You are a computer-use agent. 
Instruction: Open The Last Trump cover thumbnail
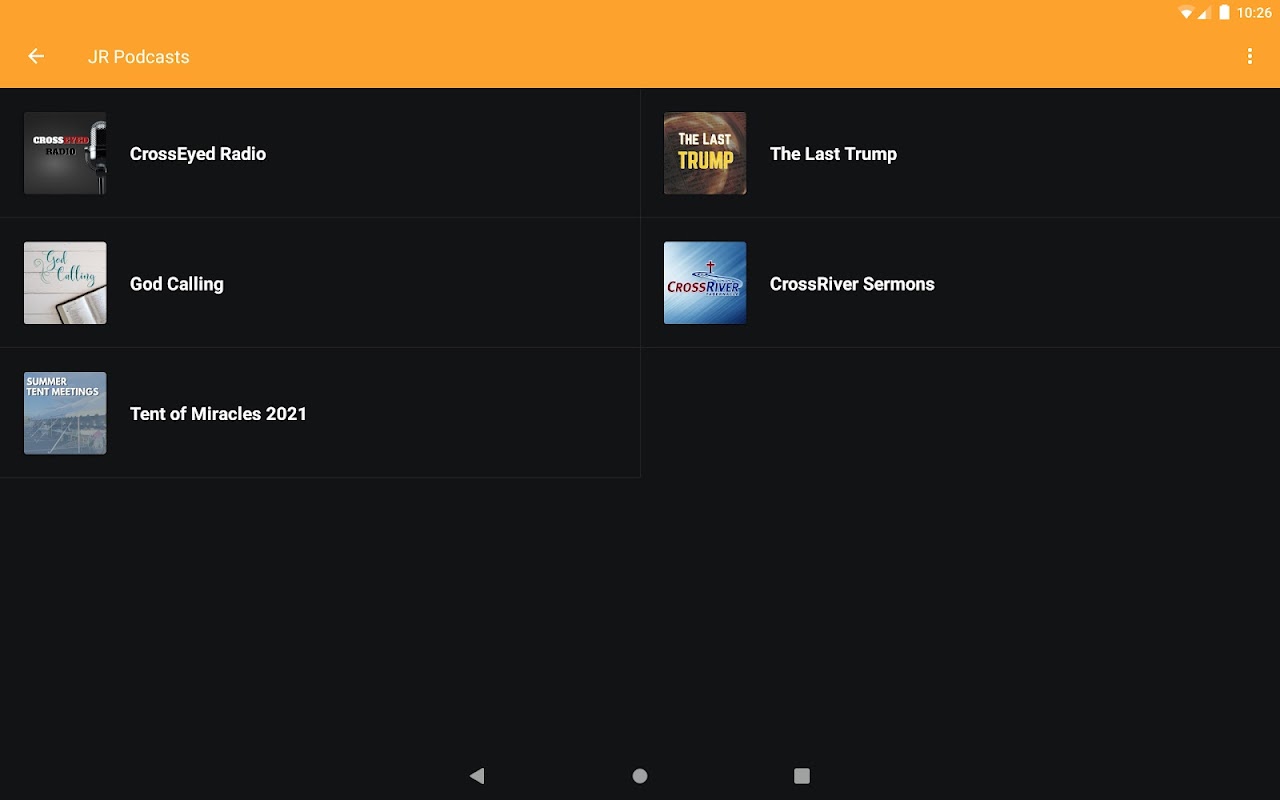point(705,153)
